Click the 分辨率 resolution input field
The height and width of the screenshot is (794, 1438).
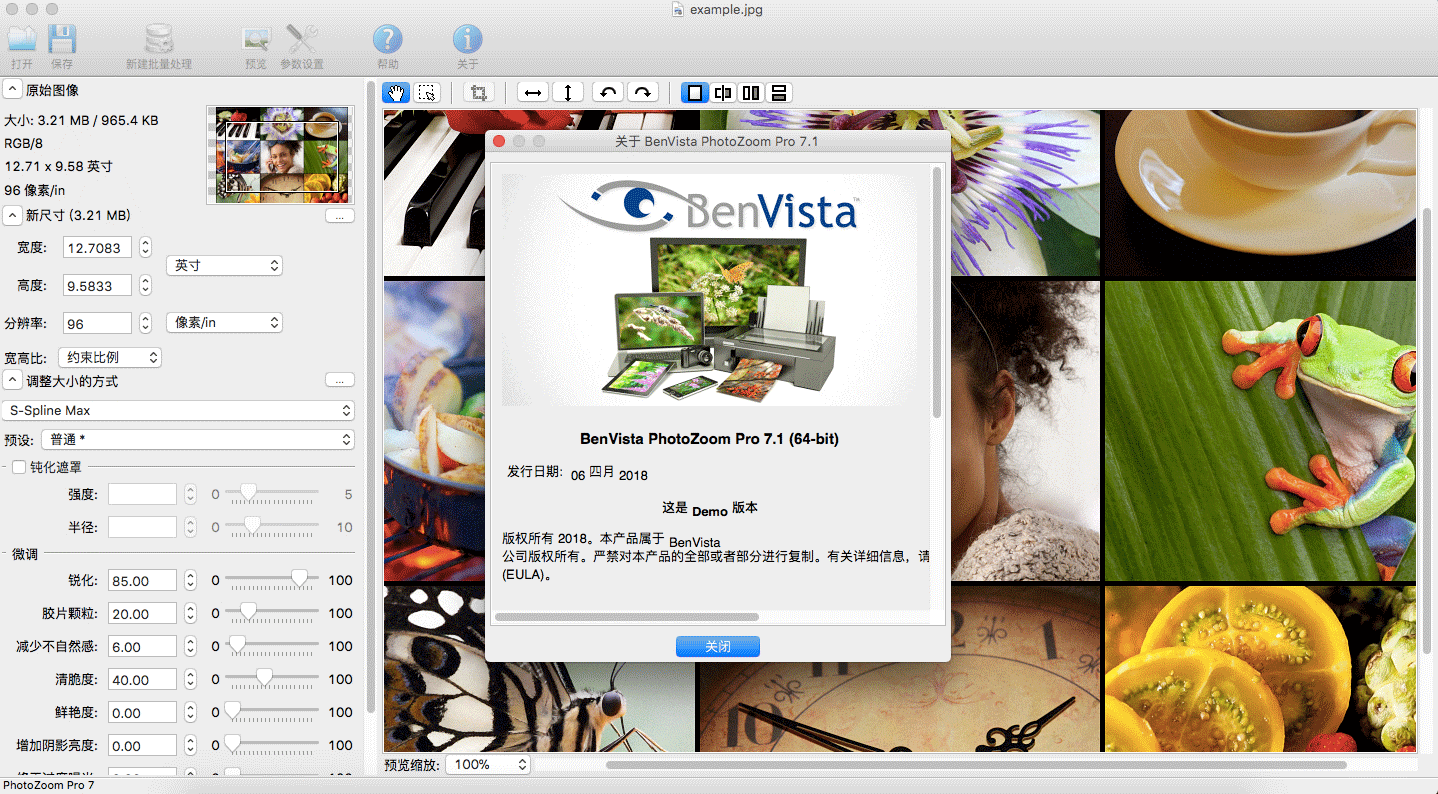click(98, 324)
